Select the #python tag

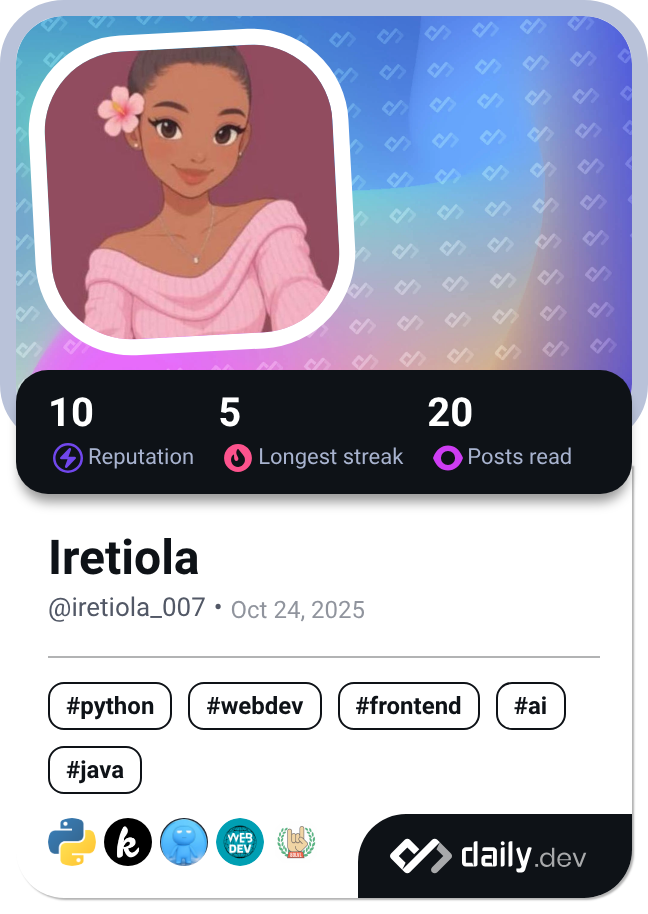click(x=110, y=706)
